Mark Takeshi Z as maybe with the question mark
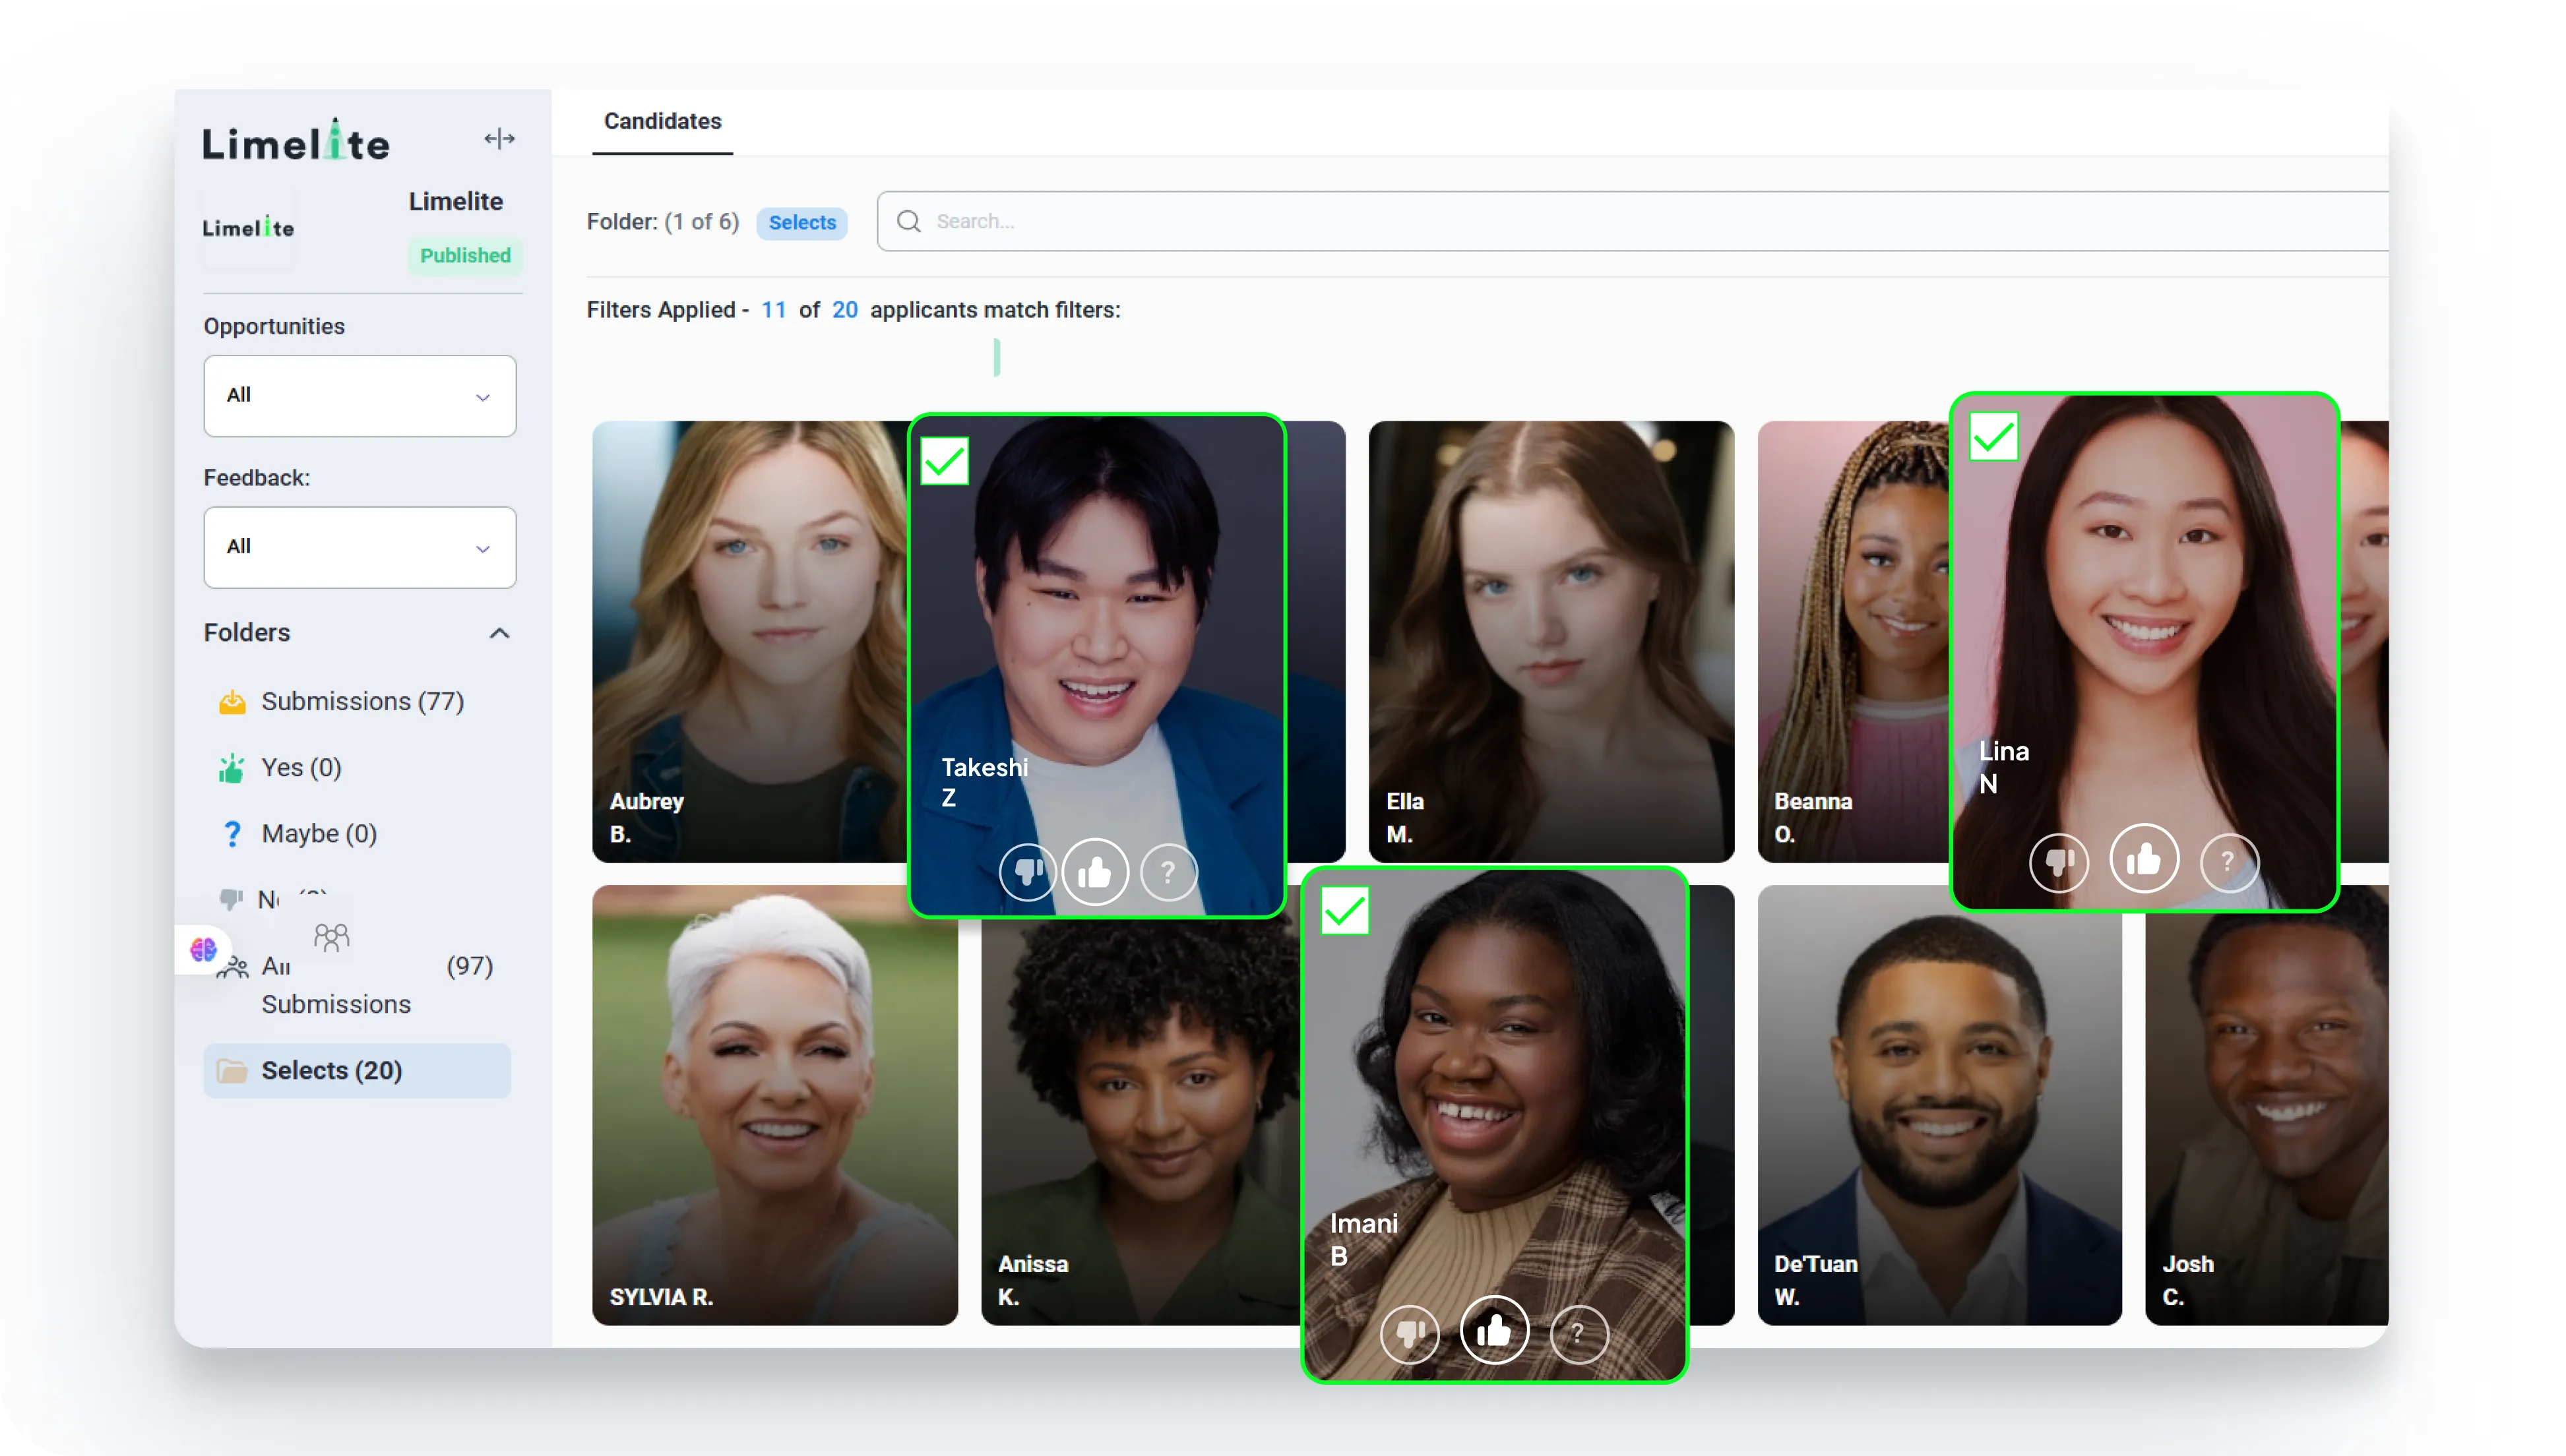2566x1456 pixels. click(x=1168, y=872)
